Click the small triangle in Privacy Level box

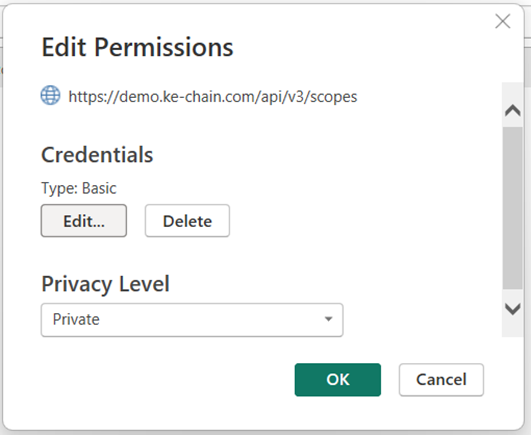328,319
